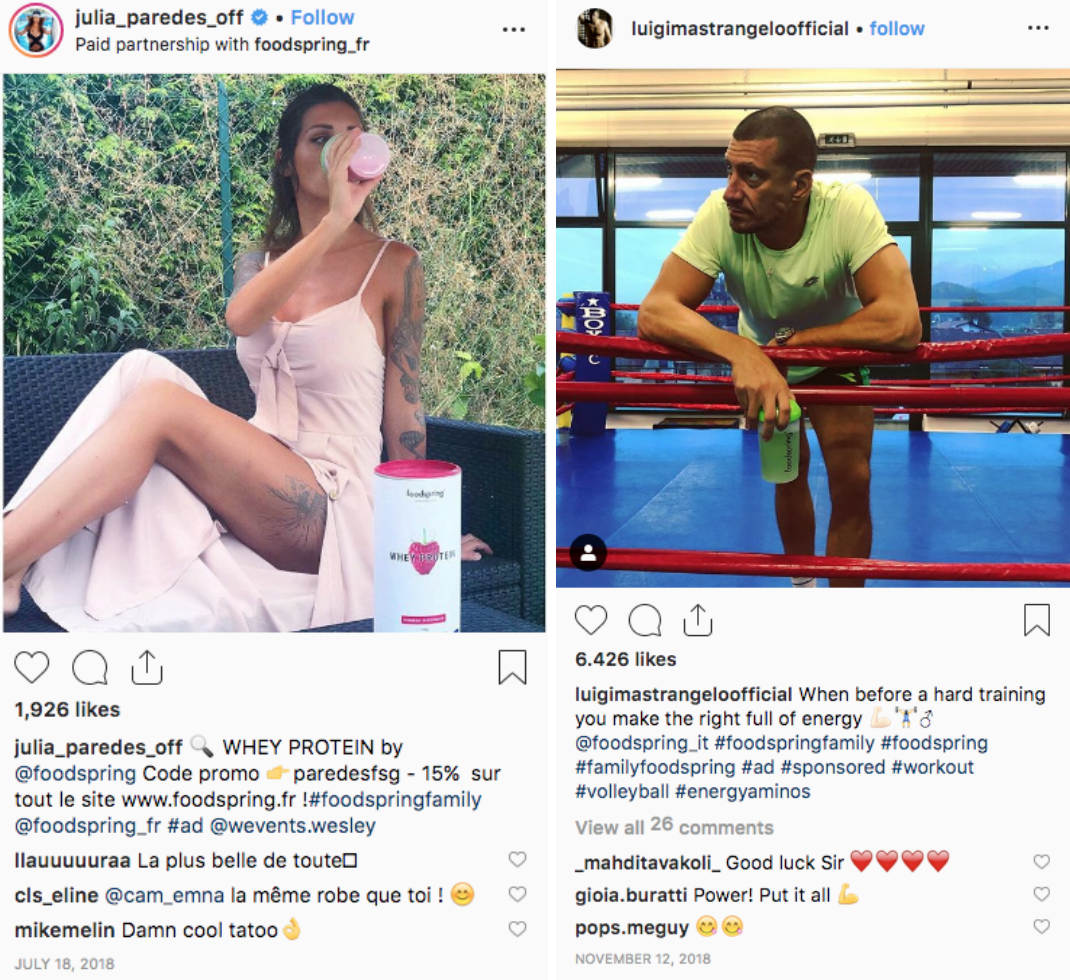Open julia_paredes_off profile picture
This screenshot has height=980, width=1070.
(x=35, y=30)
